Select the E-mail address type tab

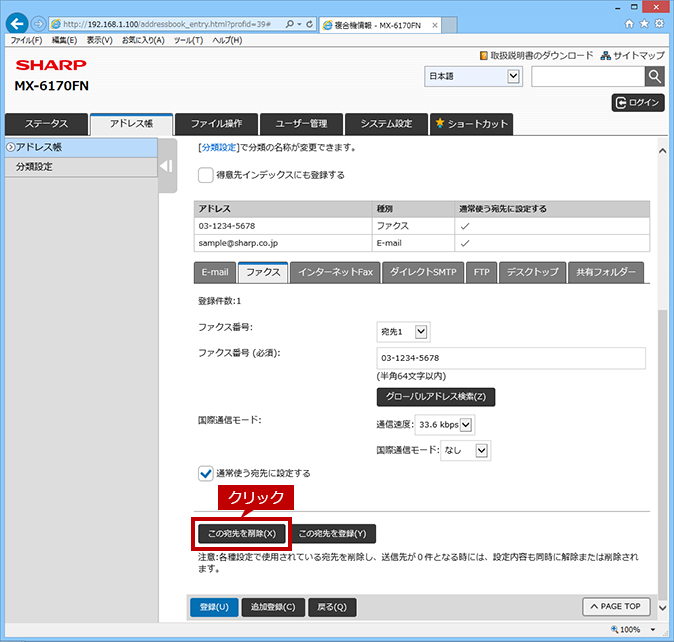pyautogui.click(x=214, y=272)
